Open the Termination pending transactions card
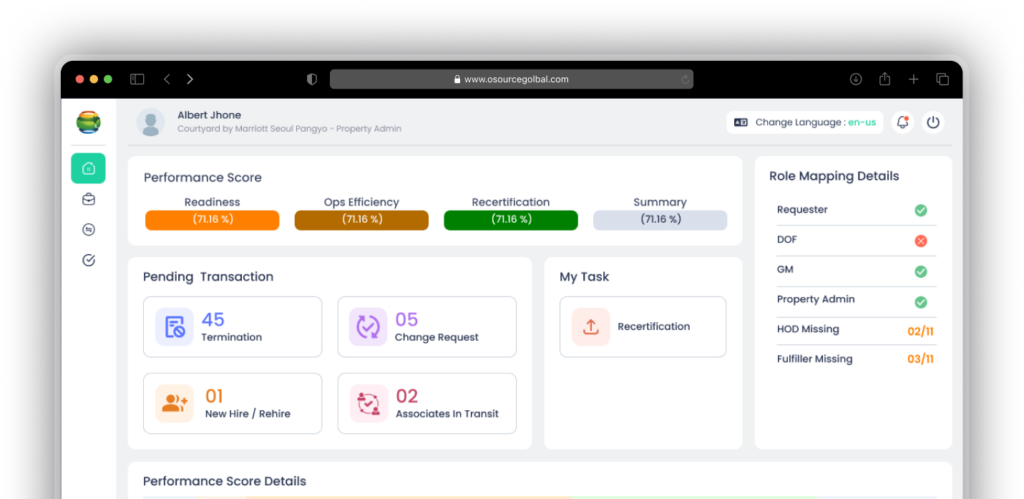 232,327
